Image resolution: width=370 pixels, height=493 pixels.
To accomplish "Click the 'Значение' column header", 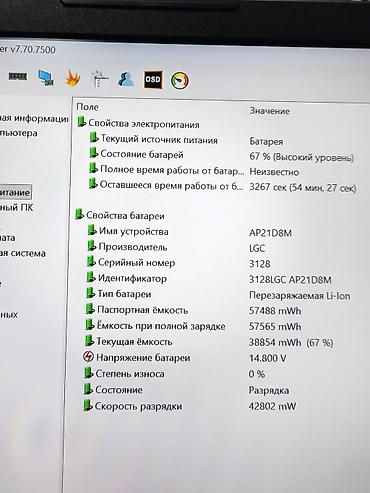I will [270, 111].
